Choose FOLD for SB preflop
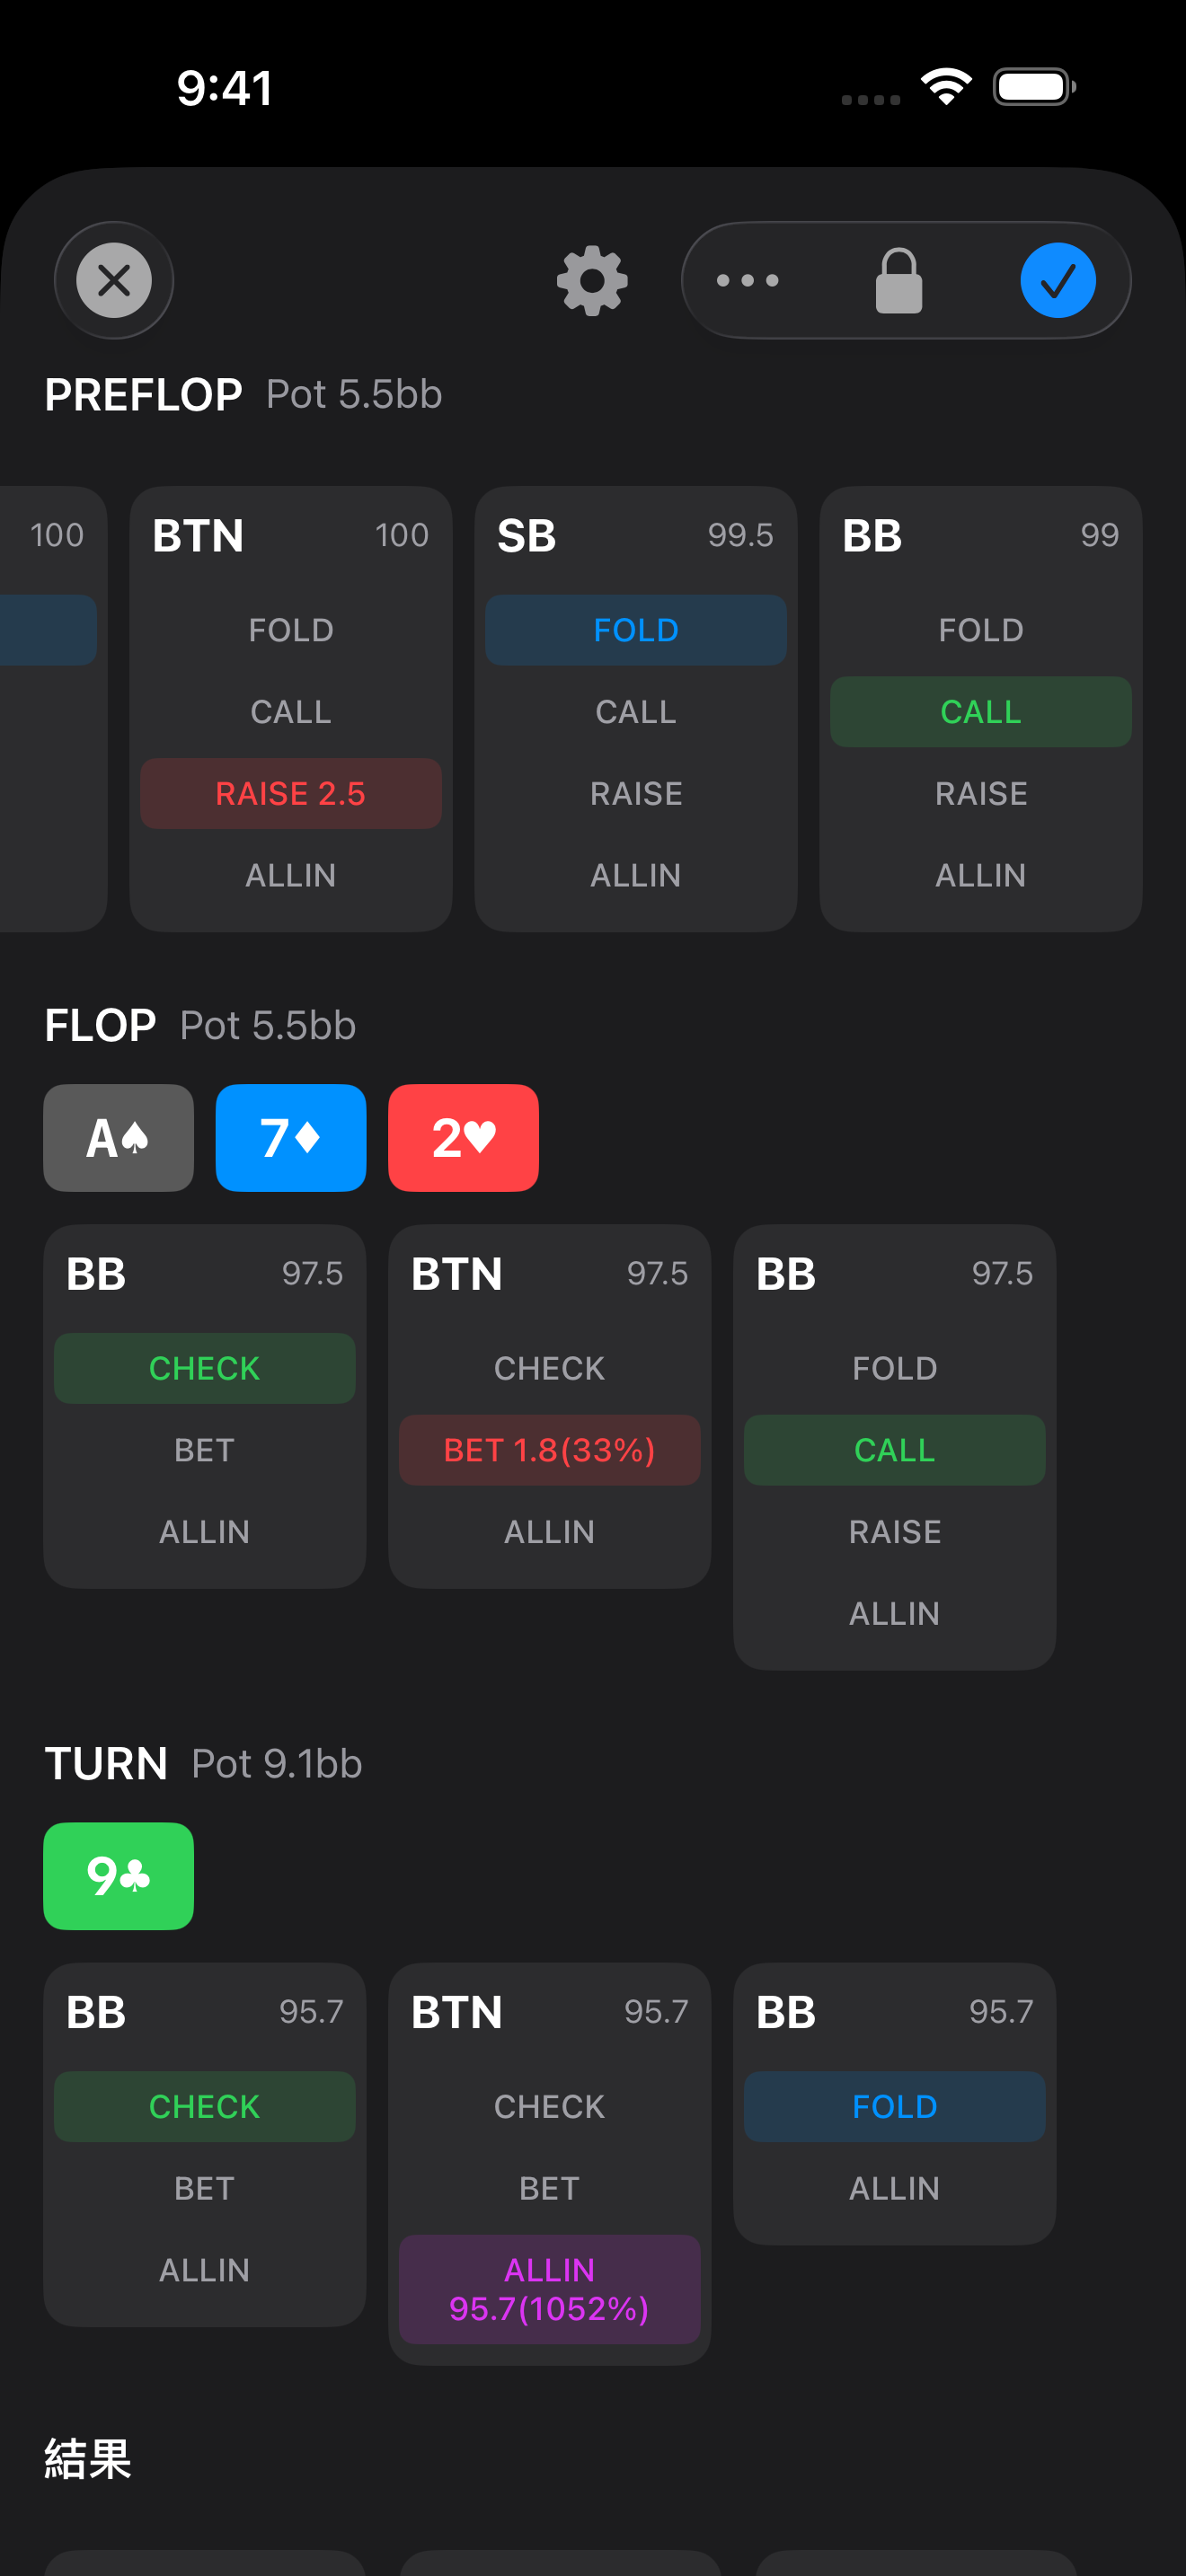This screenshot has width=1186, height=2576. point(636,630)
